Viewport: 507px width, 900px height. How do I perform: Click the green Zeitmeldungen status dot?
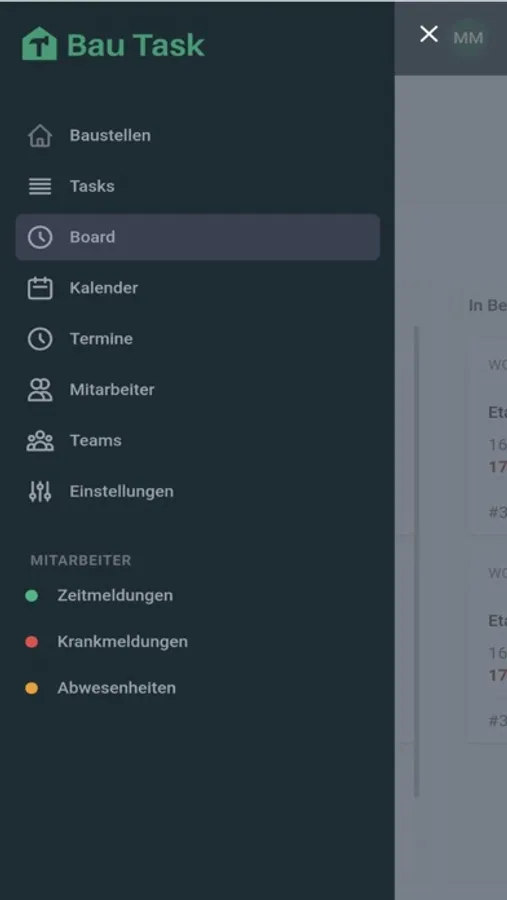point(32,596)
